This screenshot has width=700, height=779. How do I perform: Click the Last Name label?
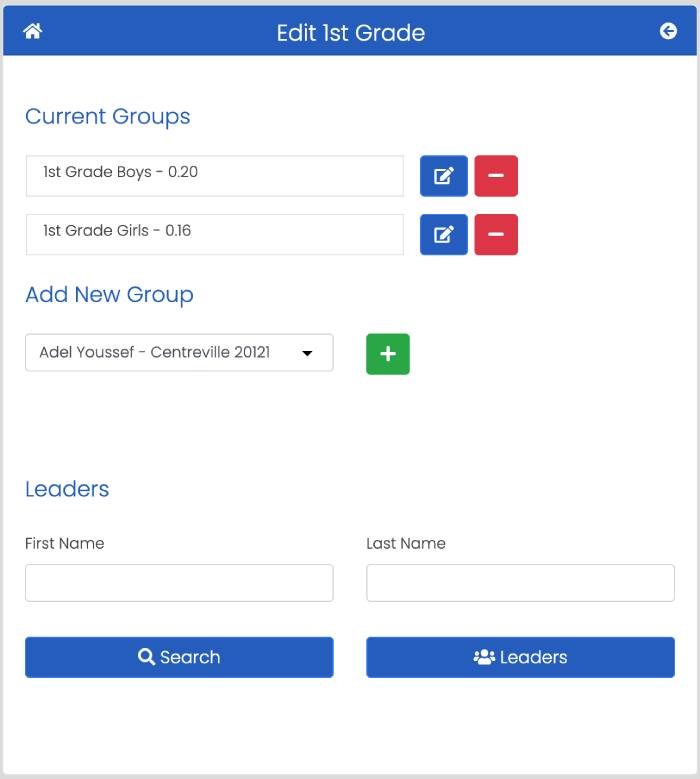tap(406, 543)
